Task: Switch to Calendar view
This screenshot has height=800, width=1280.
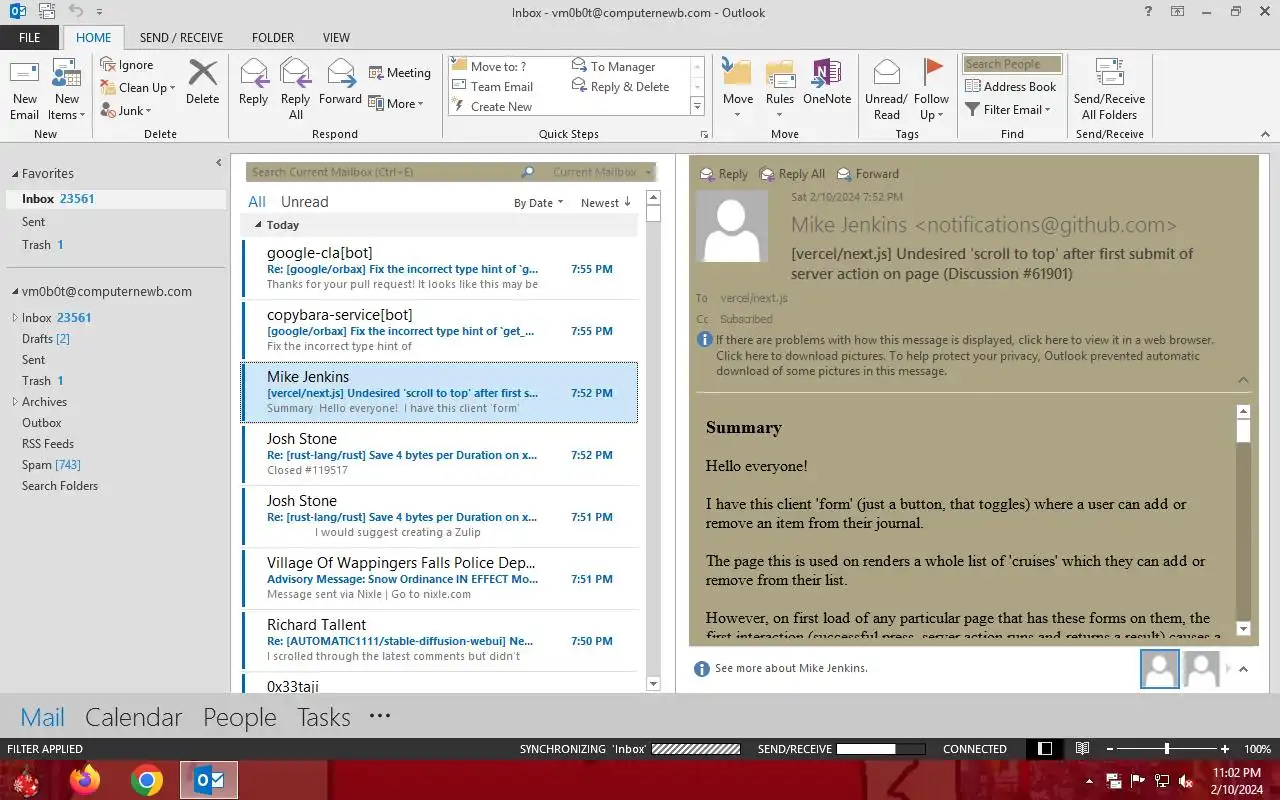Action: click(x=133, y=717)
